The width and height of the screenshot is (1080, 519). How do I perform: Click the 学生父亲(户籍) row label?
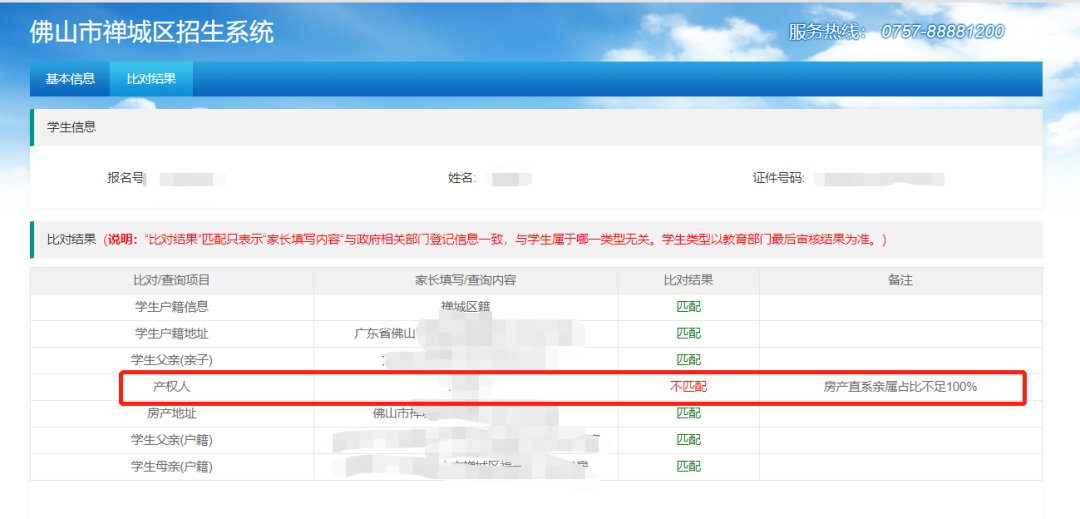click(172, 439)
